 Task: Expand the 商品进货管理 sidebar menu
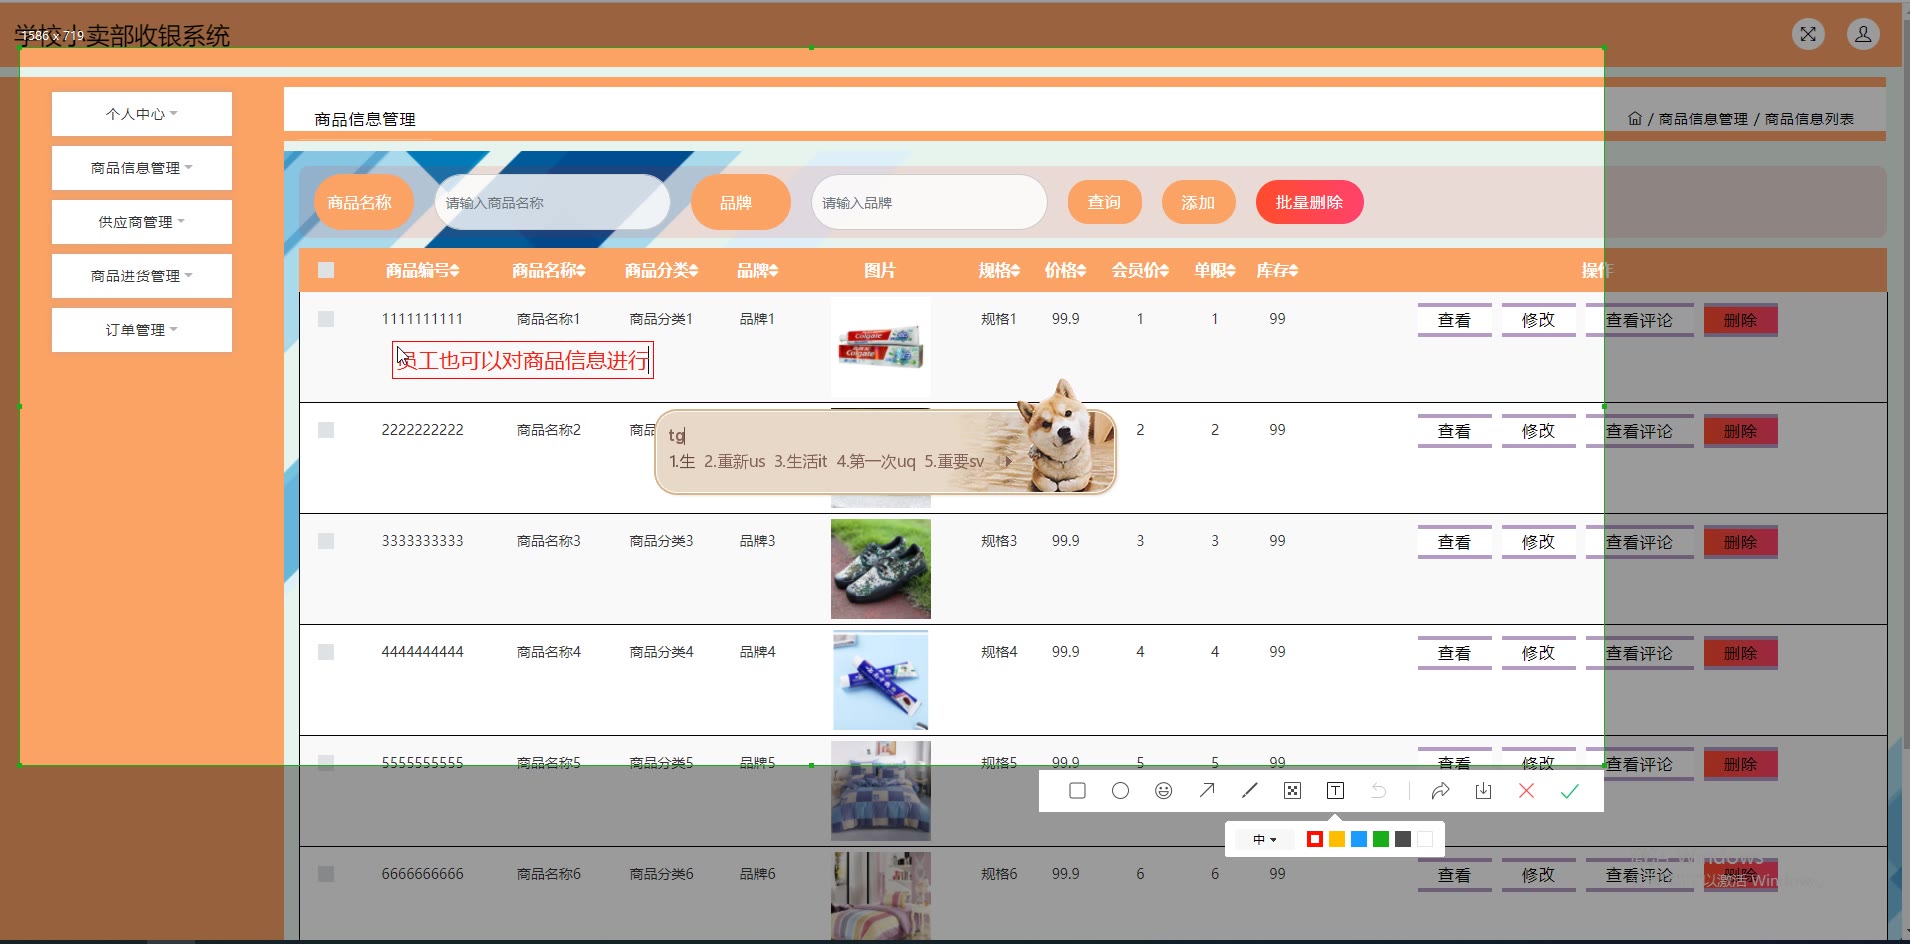(x=142, y=276)
